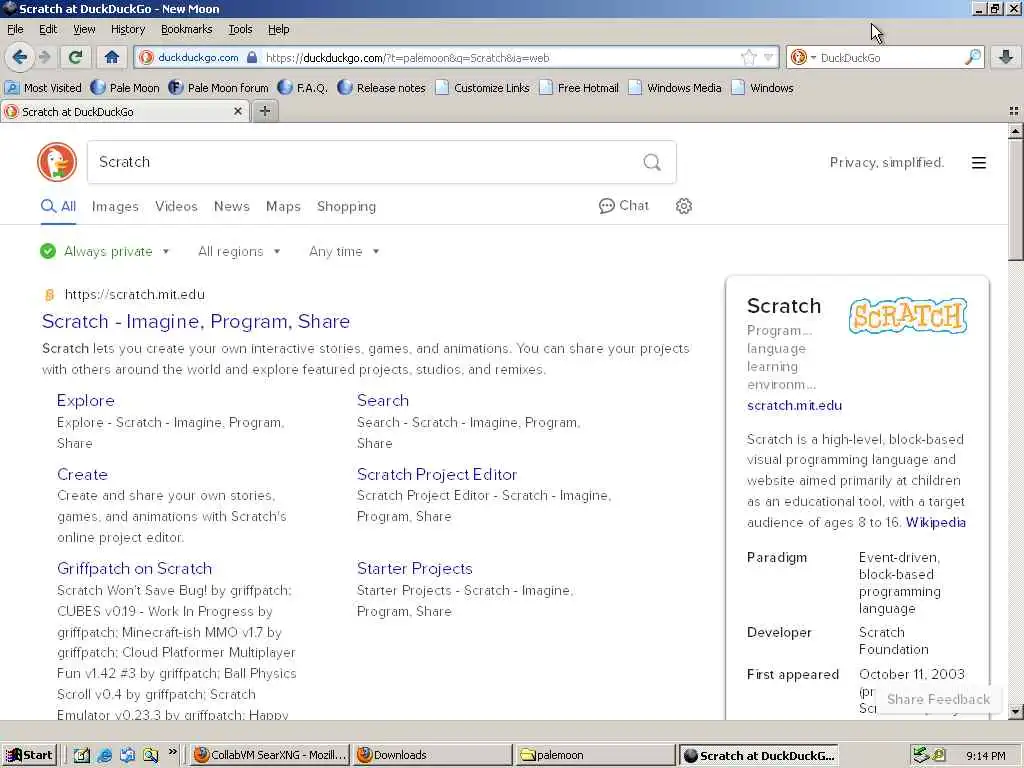Image resolution: width=1024 pixels, height=768 pixels.
Task: Open the Bookmarks menu
Action: [187, 29]
